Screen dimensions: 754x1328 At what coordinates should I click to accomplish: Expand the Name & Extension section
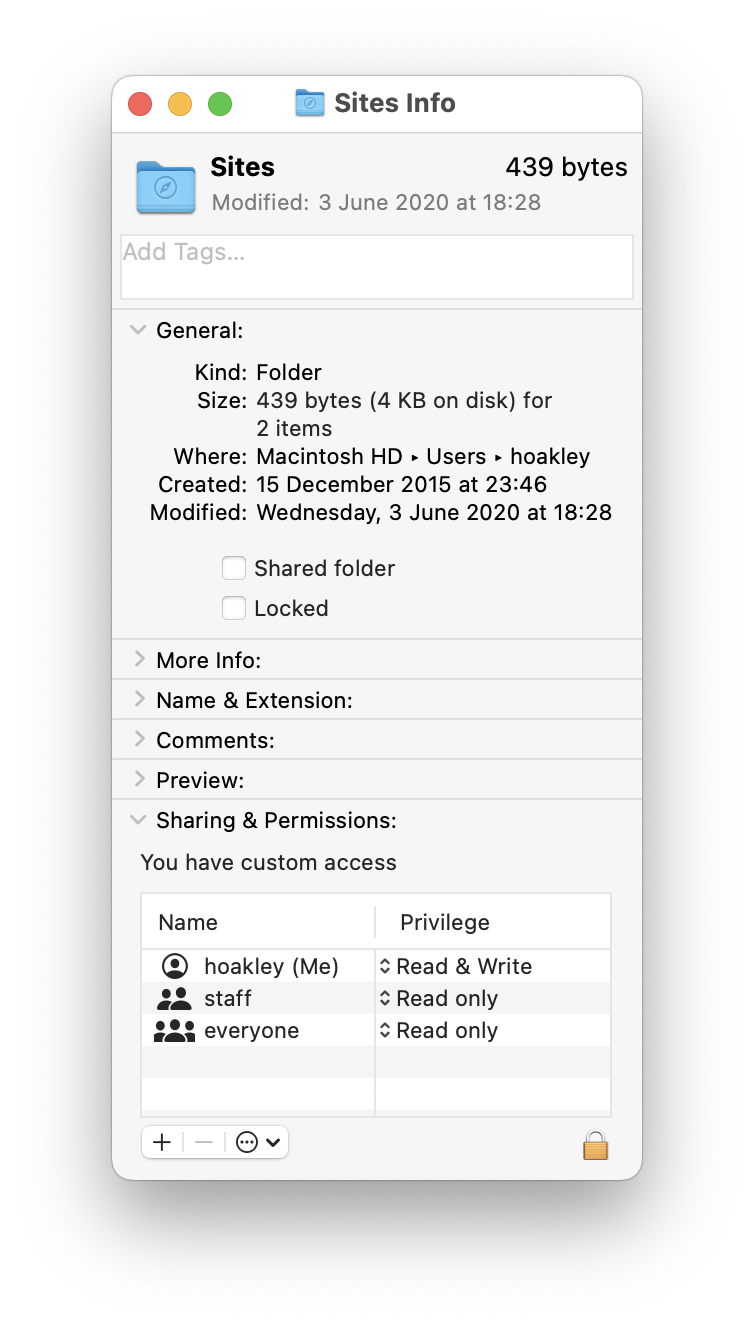click(140, 699)
